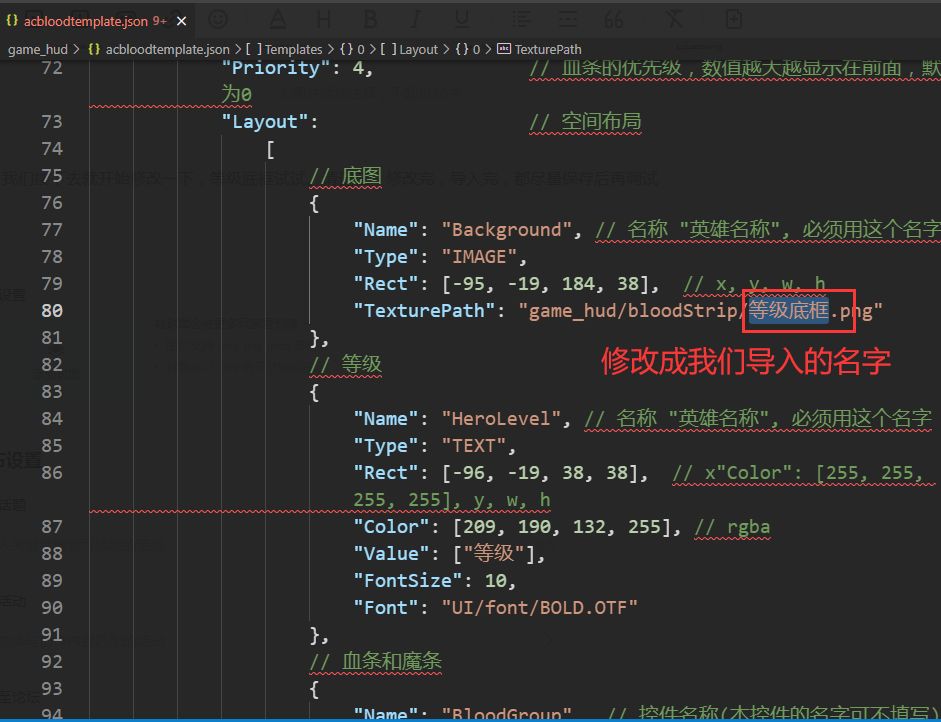Click the // 空间布局 comment

point(585,122)
